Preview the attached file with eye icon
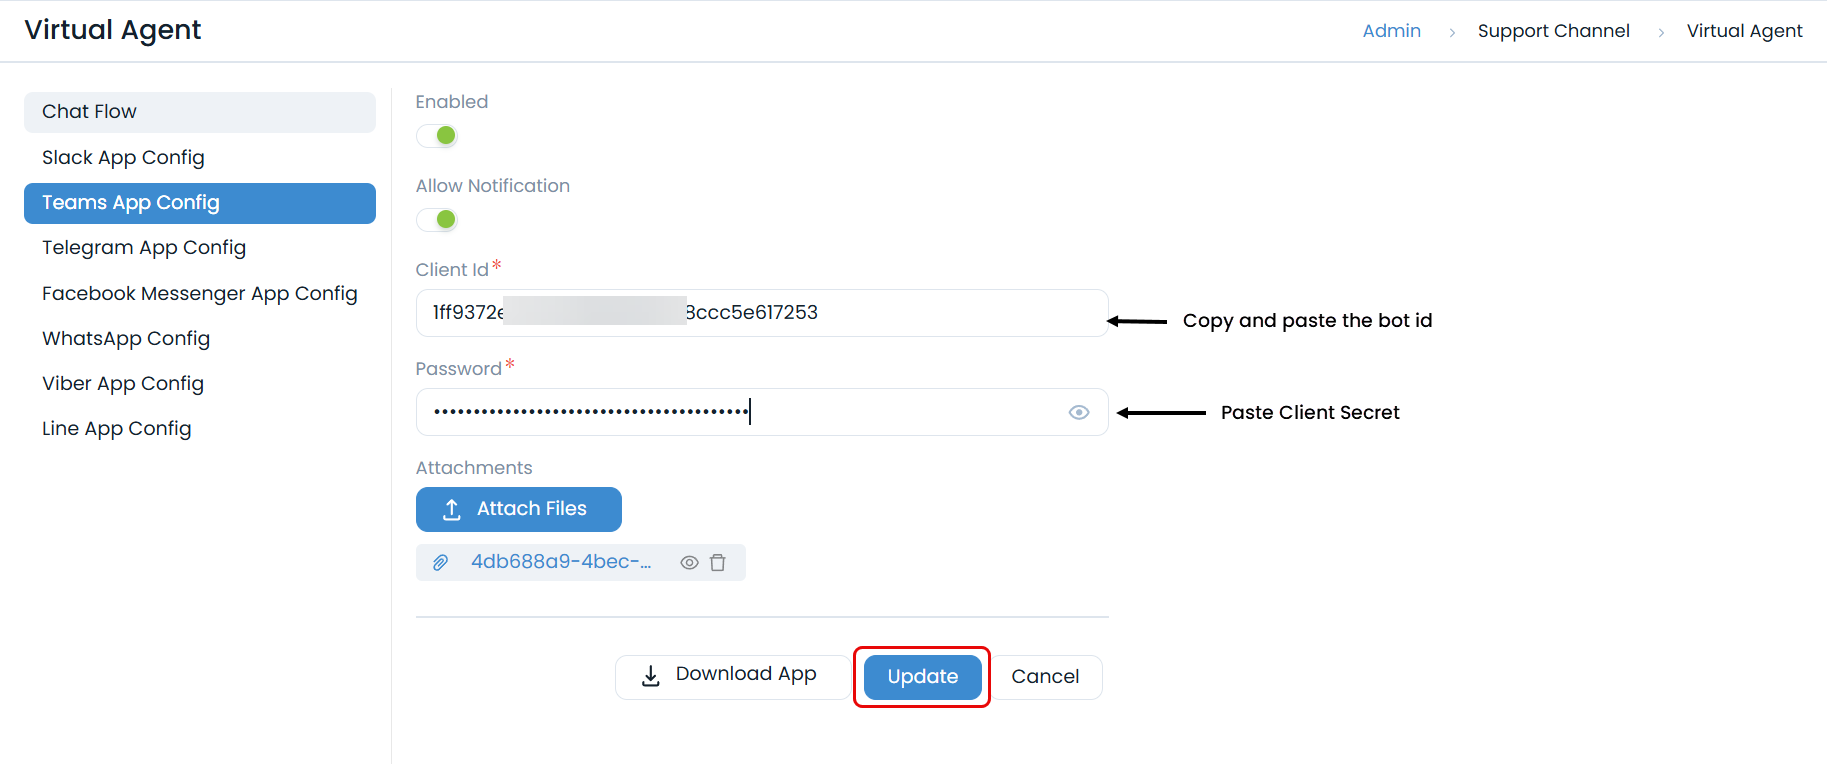 [x=689, y=563]
